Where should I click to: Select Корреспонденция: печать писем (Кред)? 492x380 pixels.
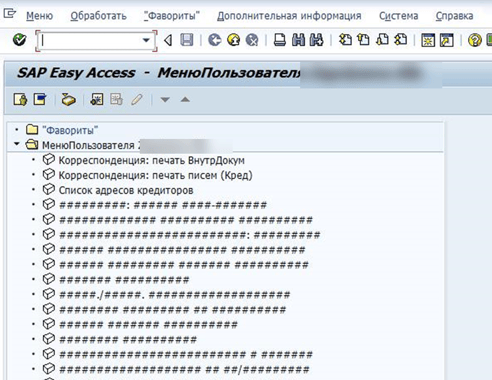point(156,175)
